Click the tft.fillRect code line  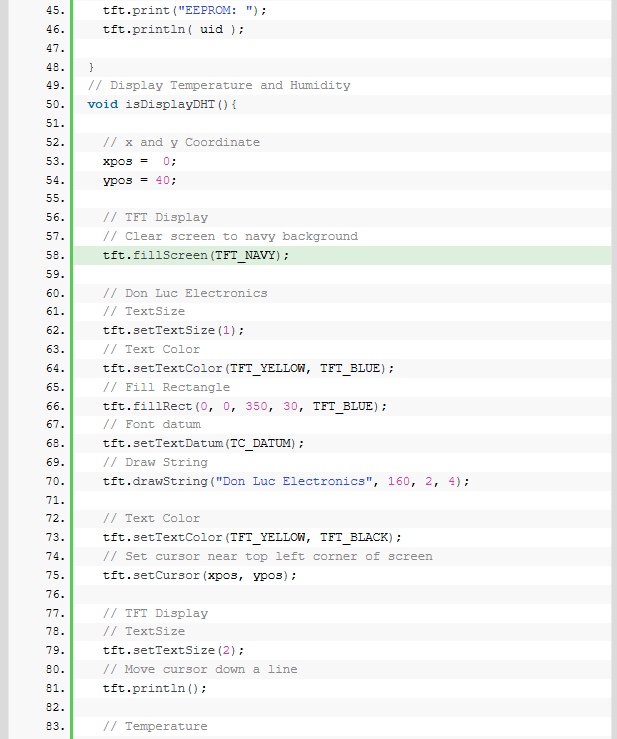(244, 406)
